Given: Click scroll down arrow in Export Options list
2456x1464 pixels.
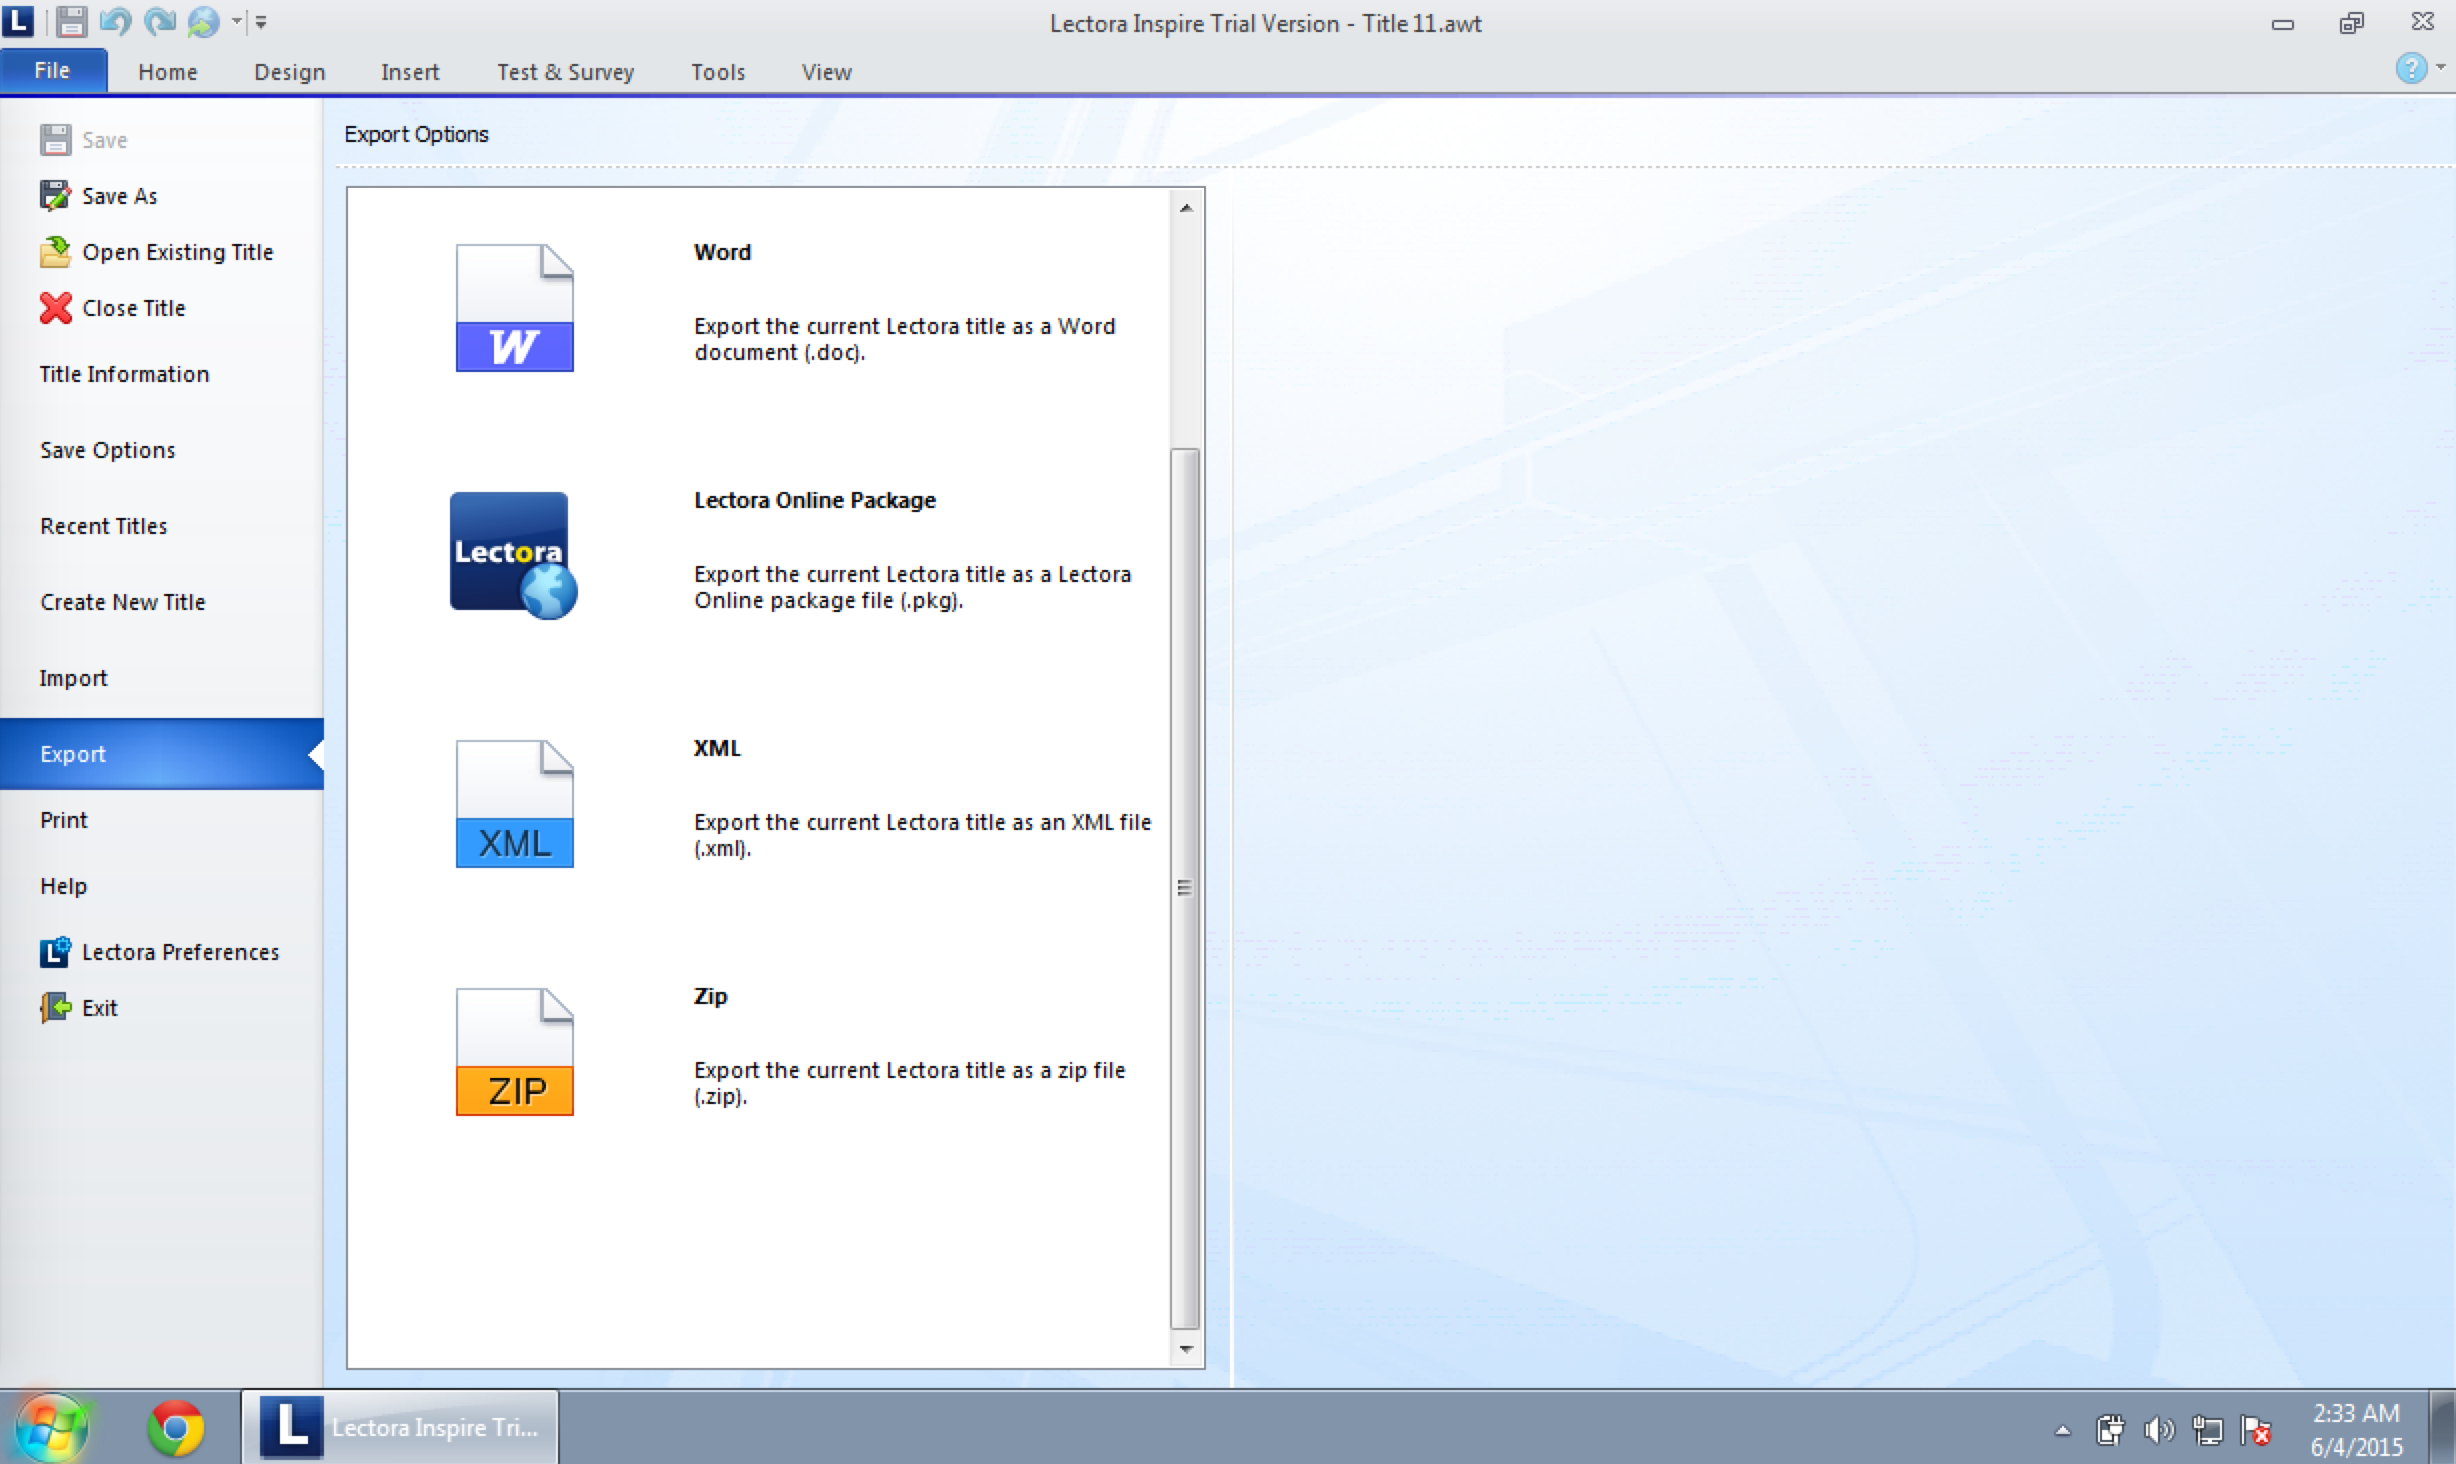Looking at the screenshot, I should (1186, 1349).
